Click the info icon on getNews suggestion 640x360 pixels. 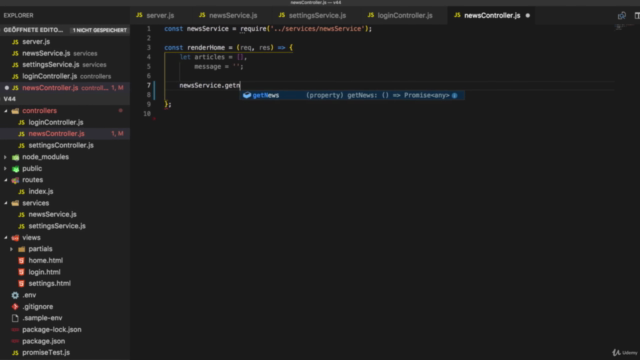tap(454, 95)
